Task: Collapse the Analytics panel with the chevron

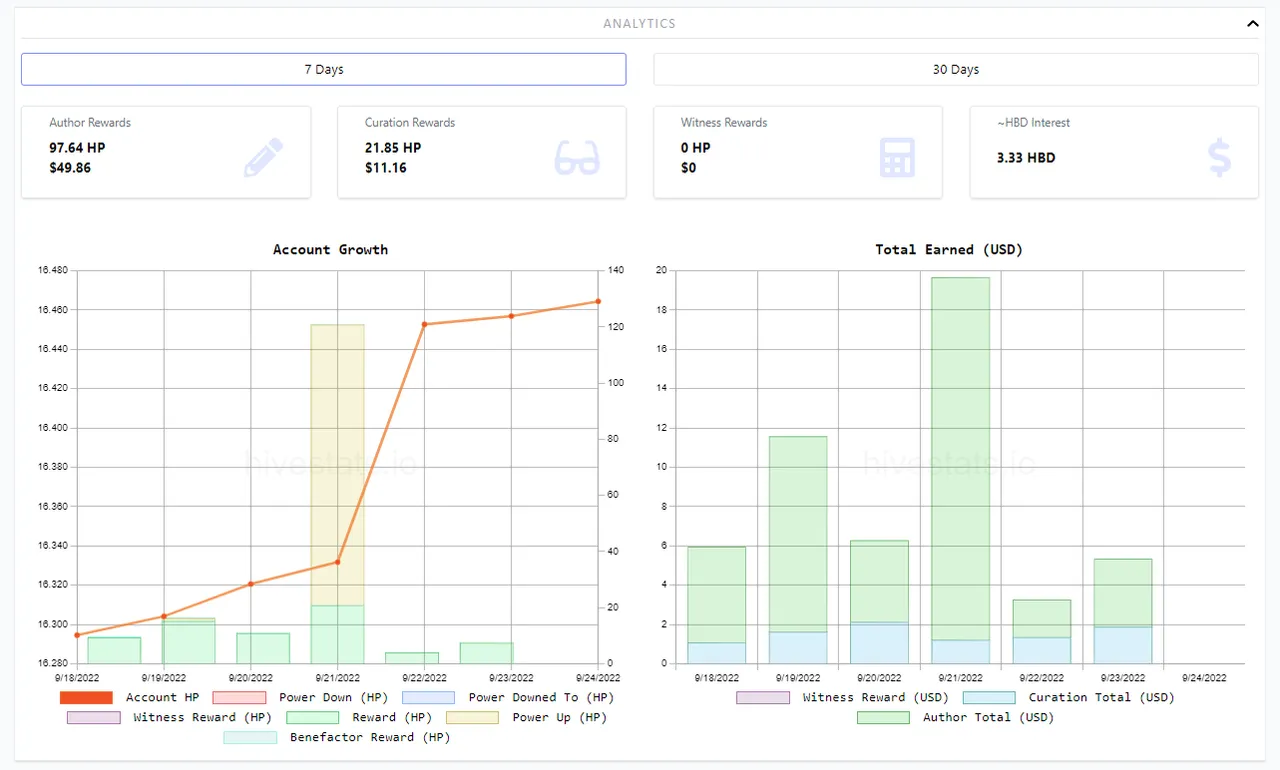Action: coord(1252,23)
